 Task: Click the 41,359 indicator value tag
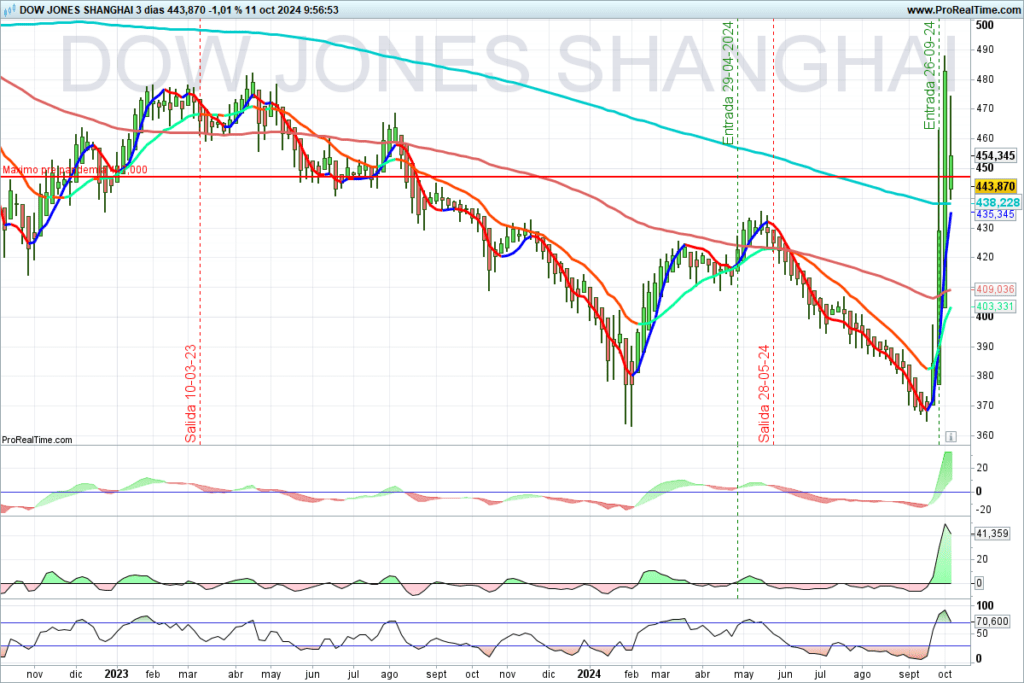click(x=992, y=533)
